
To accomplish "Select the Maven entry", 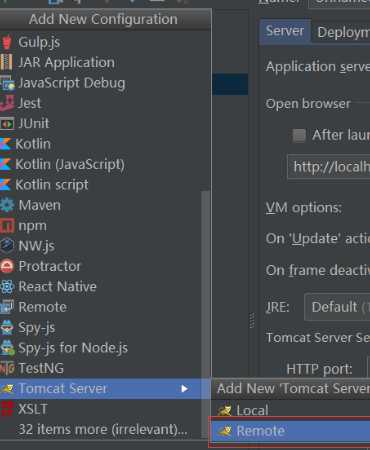I will coord(105,205).
